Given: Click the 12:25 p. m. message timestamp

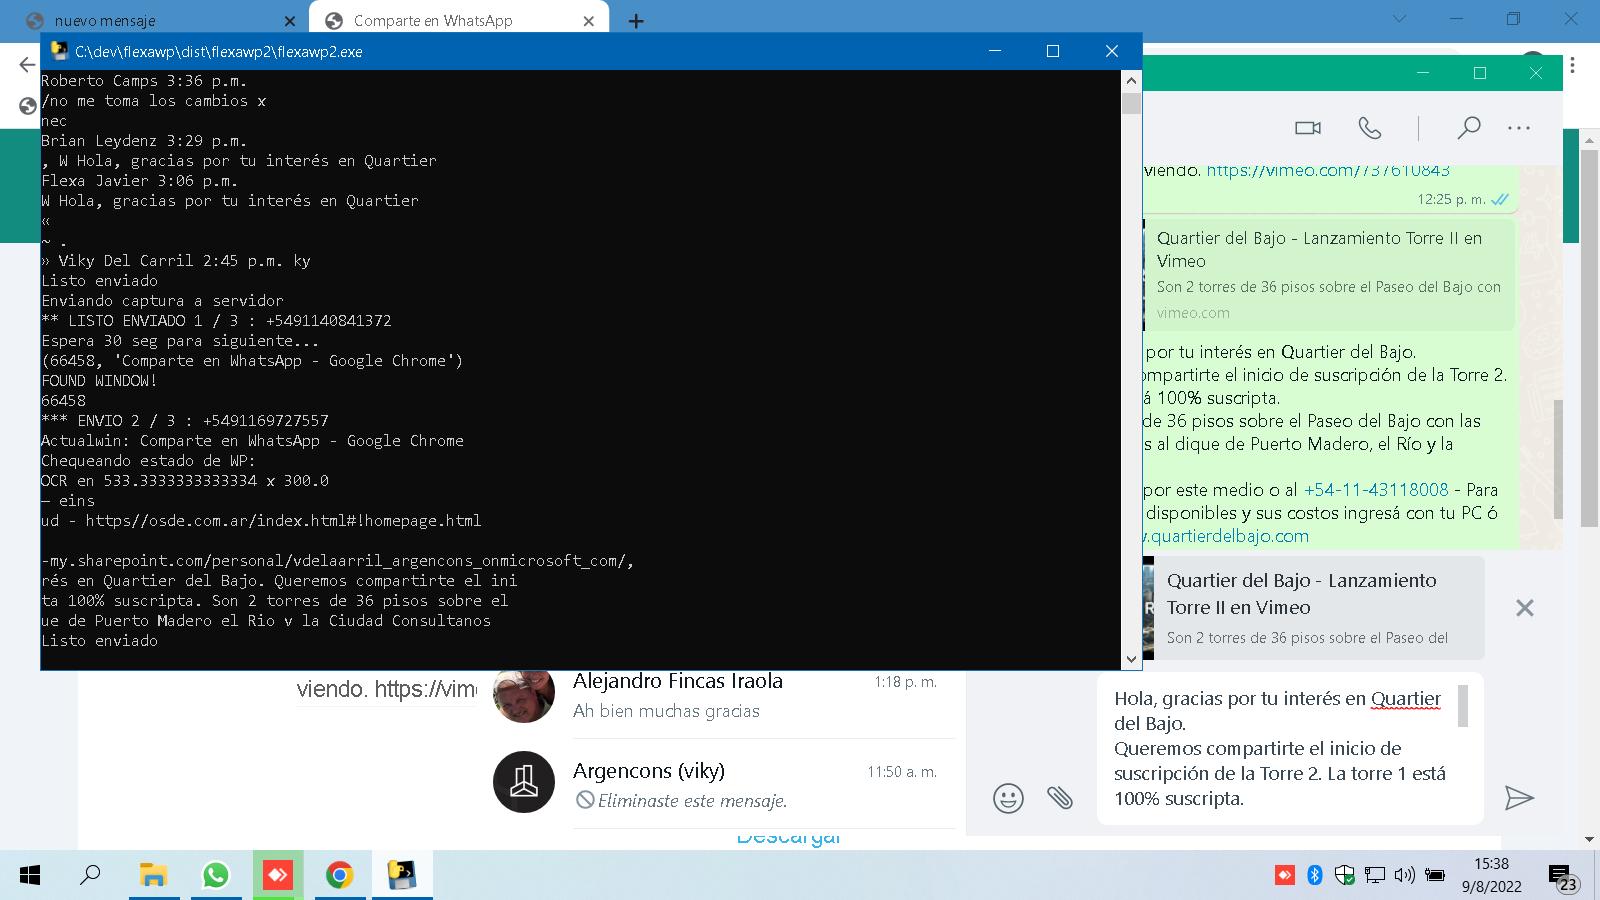Looking at the screenshot, I should click(1451, 199).
